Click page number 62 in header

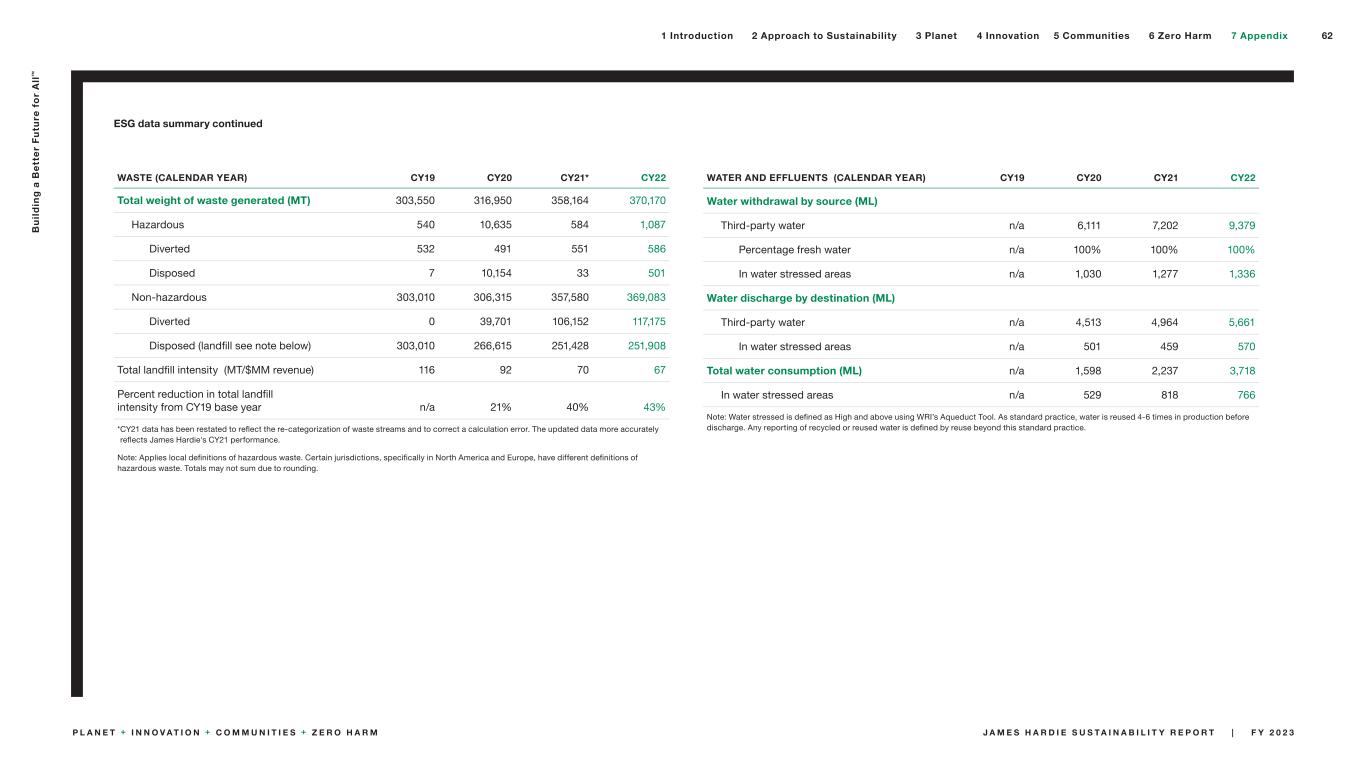coord(1327,36)
